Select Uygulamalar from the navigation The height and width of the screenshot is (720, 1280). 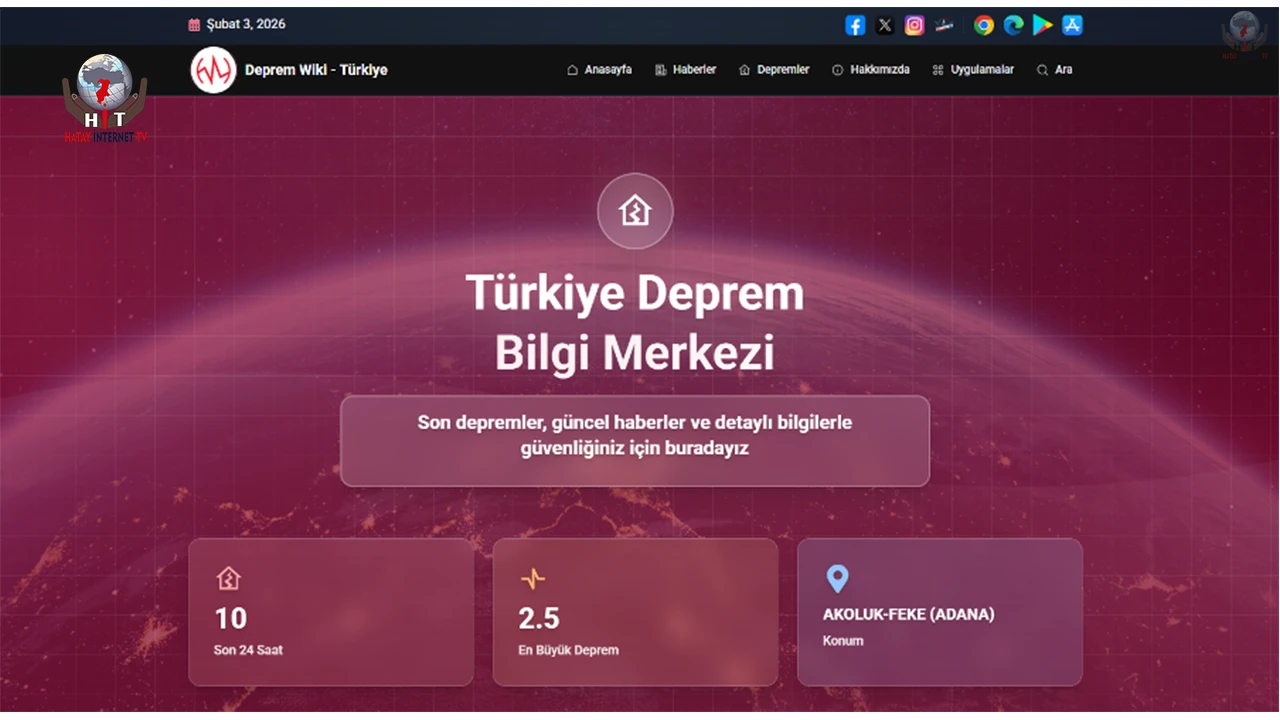(x=973, y=70)
